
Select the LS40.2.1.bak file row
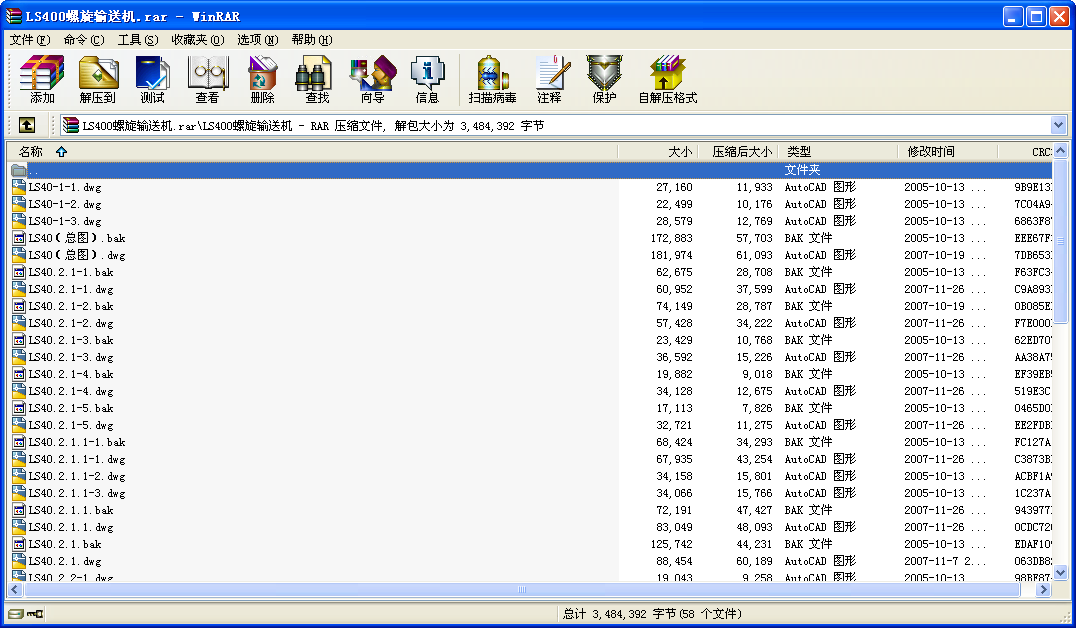(65, 544)
